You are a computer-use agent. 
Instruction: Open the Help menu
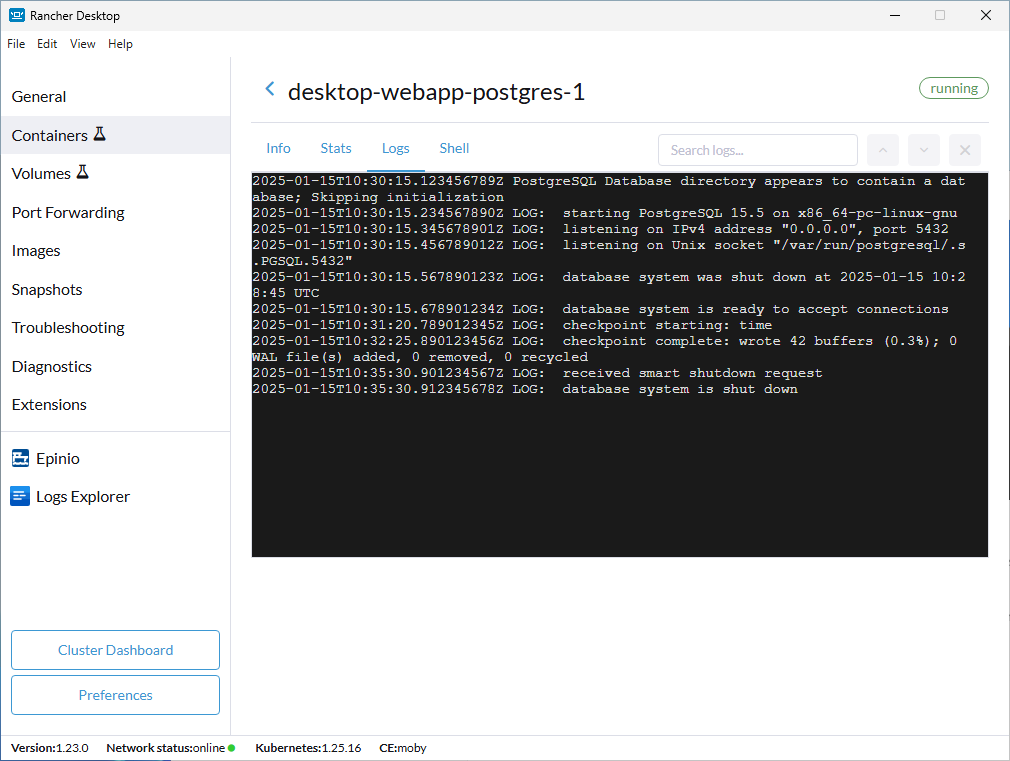click(120, 44)
